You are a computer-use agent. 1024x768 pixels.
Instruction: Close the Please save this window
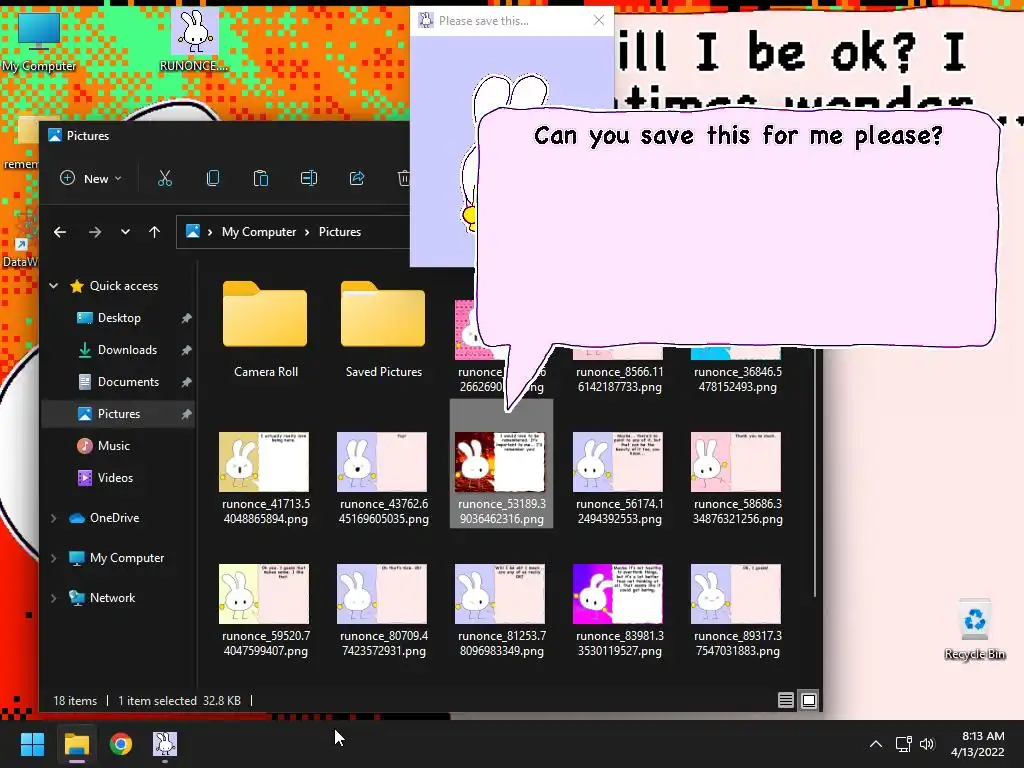[x=599, y=20]
